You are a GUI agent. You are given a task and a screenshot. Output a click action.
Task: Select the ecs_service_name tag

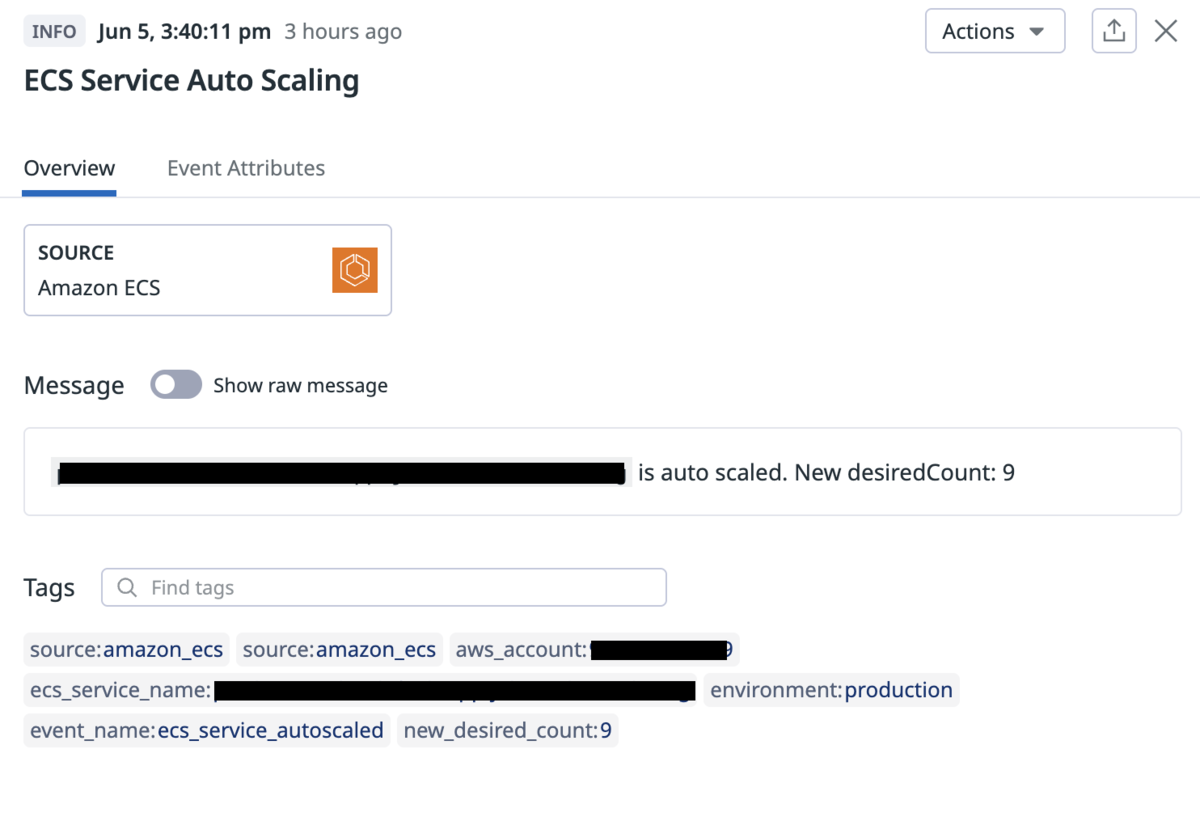[362, 690]
